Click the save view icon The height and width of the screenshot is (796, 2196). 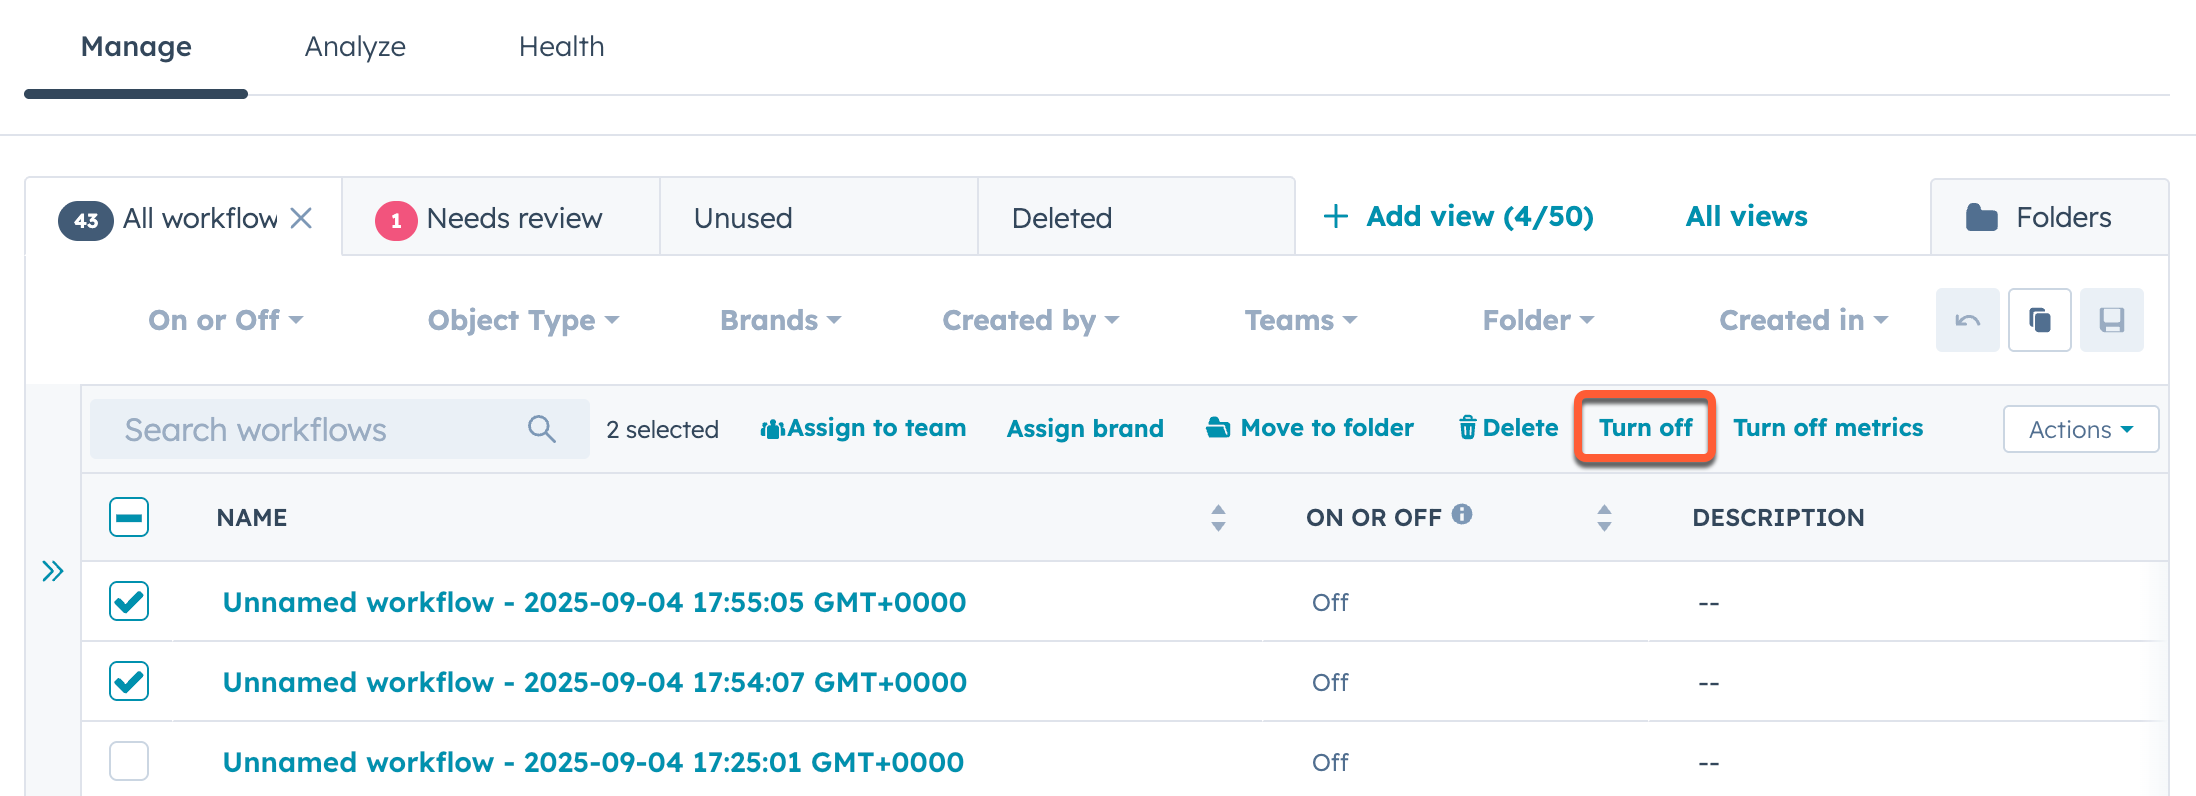[2111, 320]
